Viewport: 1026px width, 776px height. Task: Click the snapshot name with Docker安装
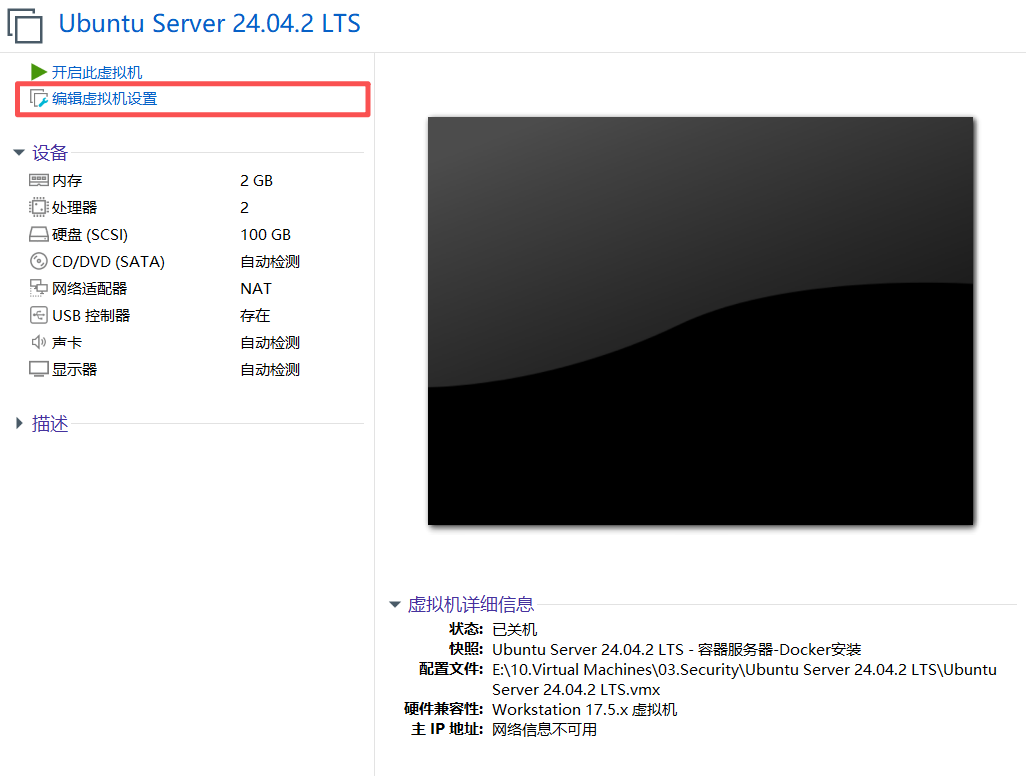coord(677,650)
